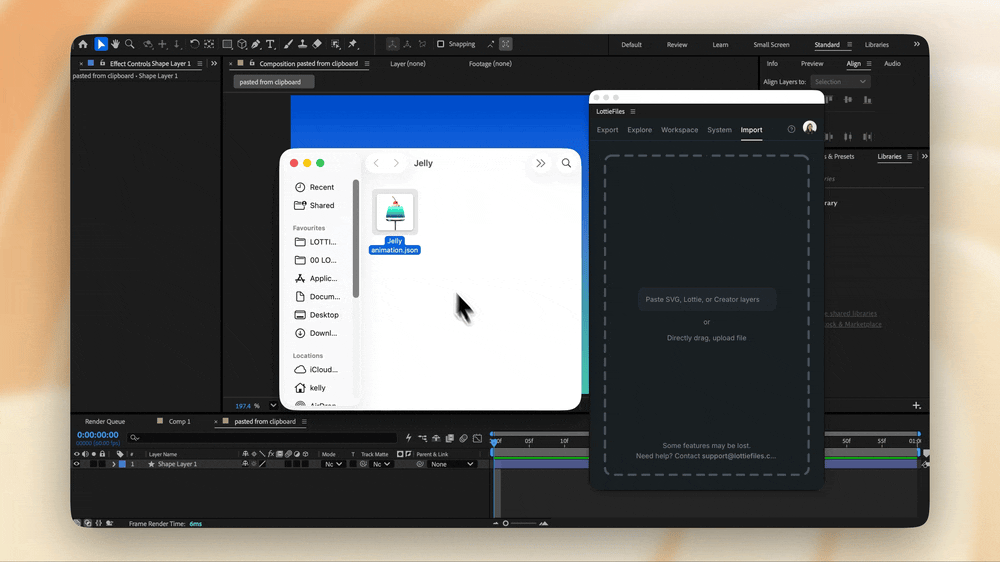Toggle quality switch on Shape Layer 1

click(x=262, y=464)
